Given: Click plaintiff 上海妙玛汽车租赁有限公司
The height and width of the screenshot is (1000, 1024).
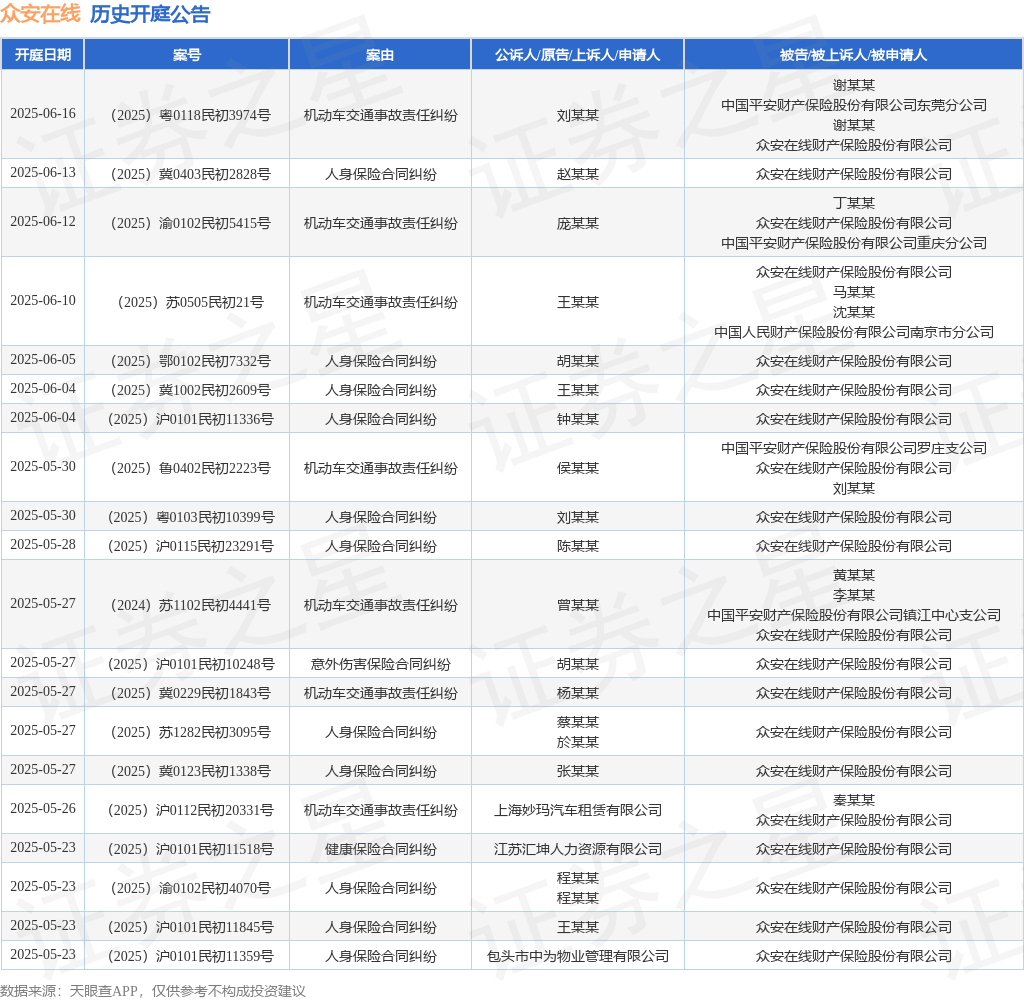Looking at the screenshot, I should click(x=577, y=810).
